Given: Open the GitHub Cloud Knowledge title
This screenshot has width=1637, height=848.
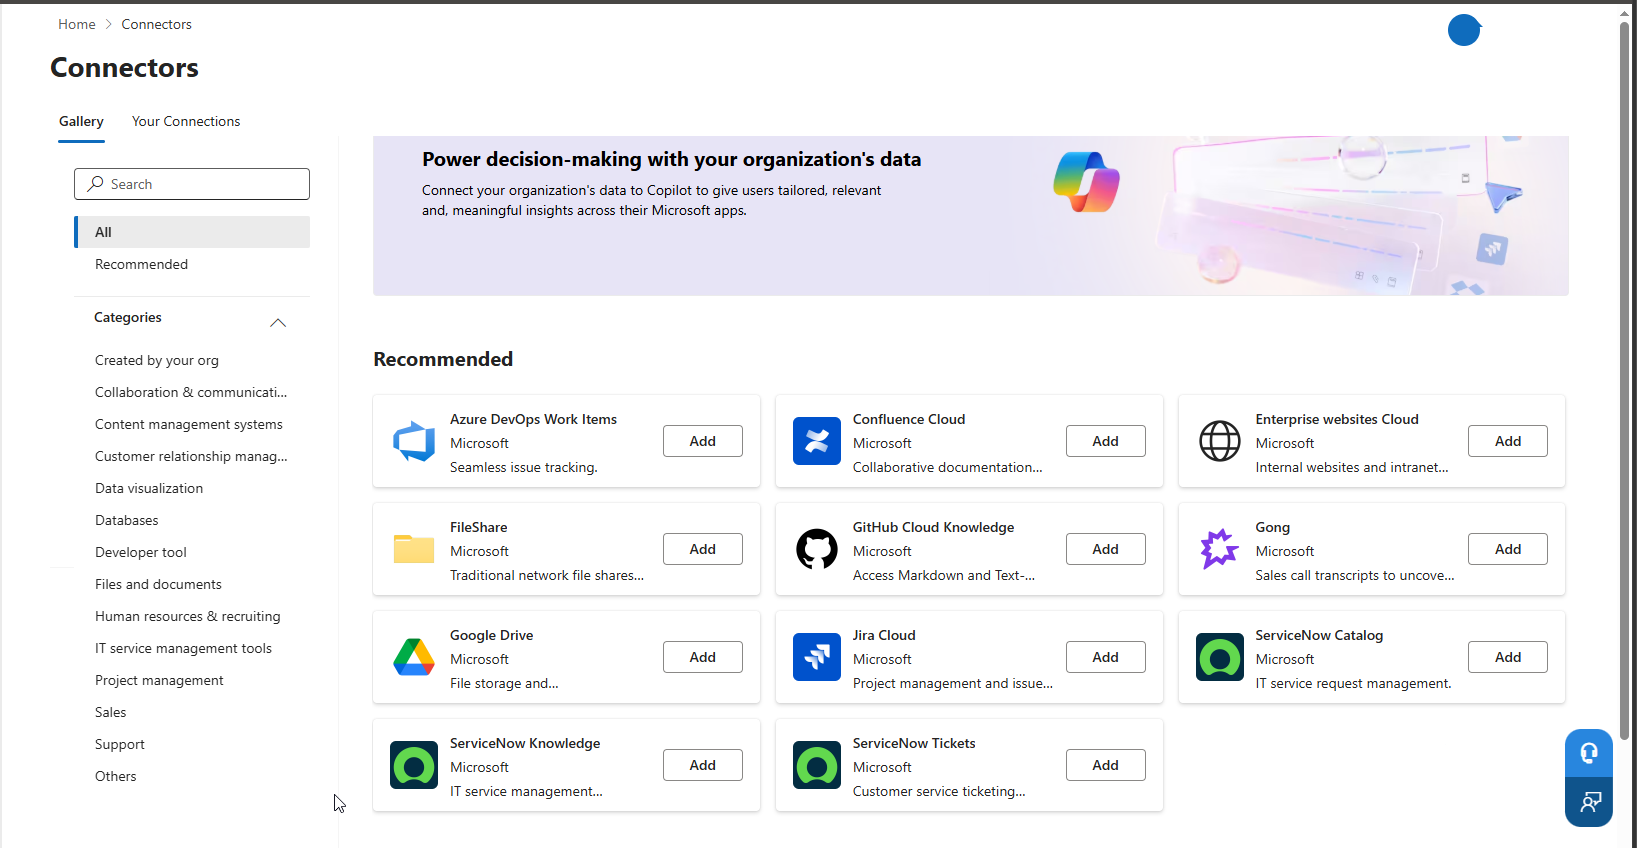Looking at the screenshot, I should pos(933,527).
